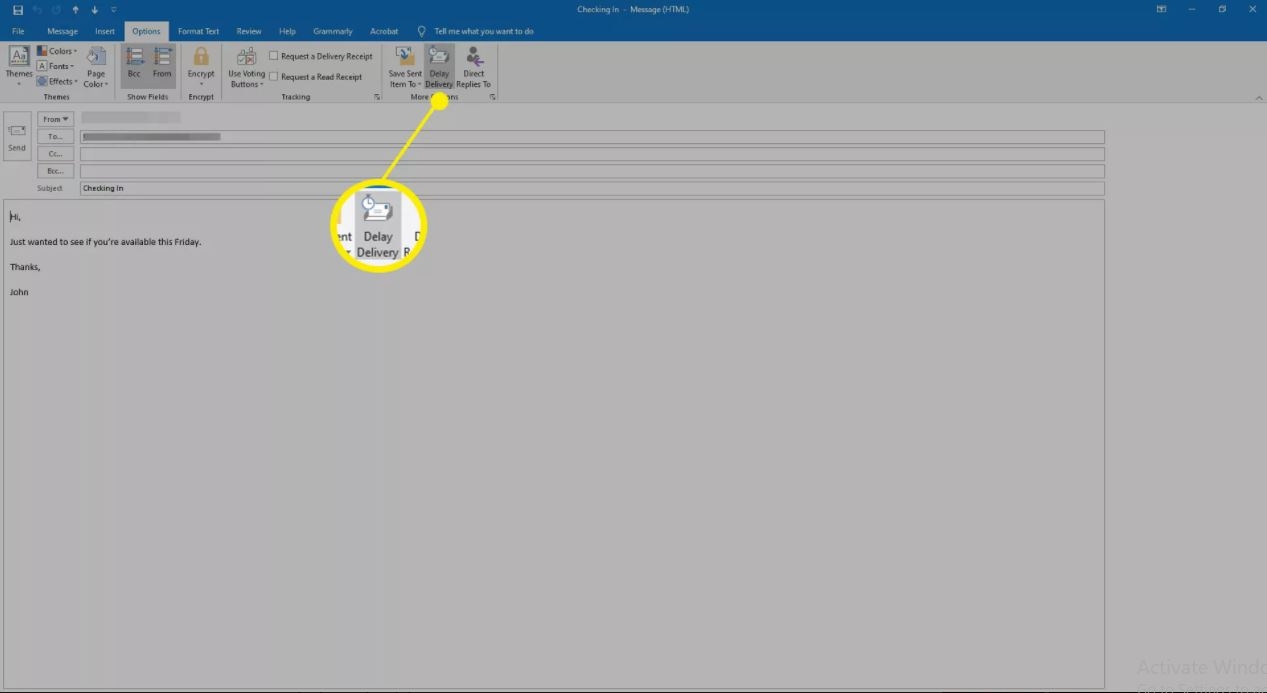Open the Review tab
This screenshot has width=1267, height=693.
coord(249,31)
